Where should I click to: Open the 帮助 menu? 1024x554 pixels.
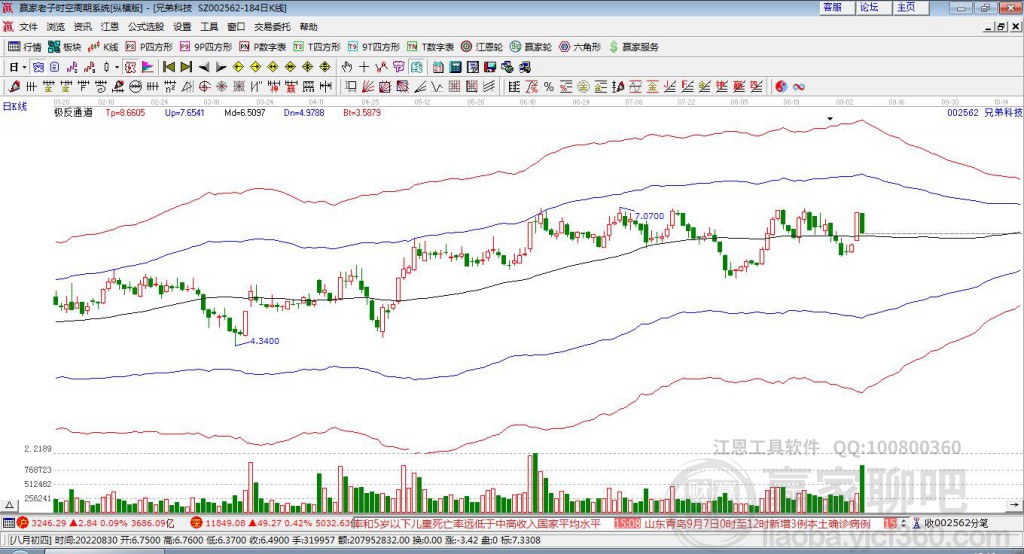pos(308,27)
